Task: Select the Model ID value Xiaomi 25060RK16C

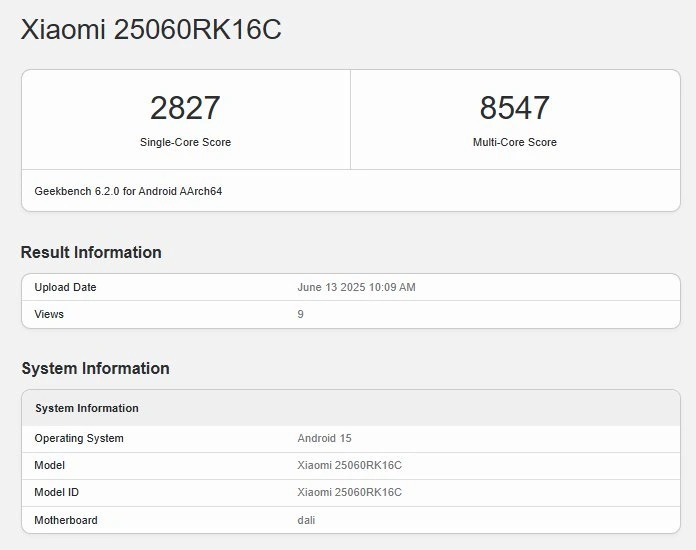Action: pyautogui.click(x=349, y=492)
